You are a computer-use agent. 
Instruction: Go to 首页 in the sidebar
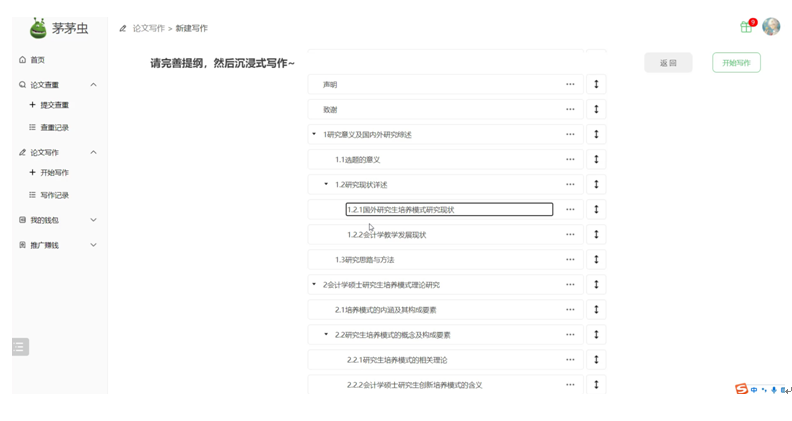click(37, 60)
